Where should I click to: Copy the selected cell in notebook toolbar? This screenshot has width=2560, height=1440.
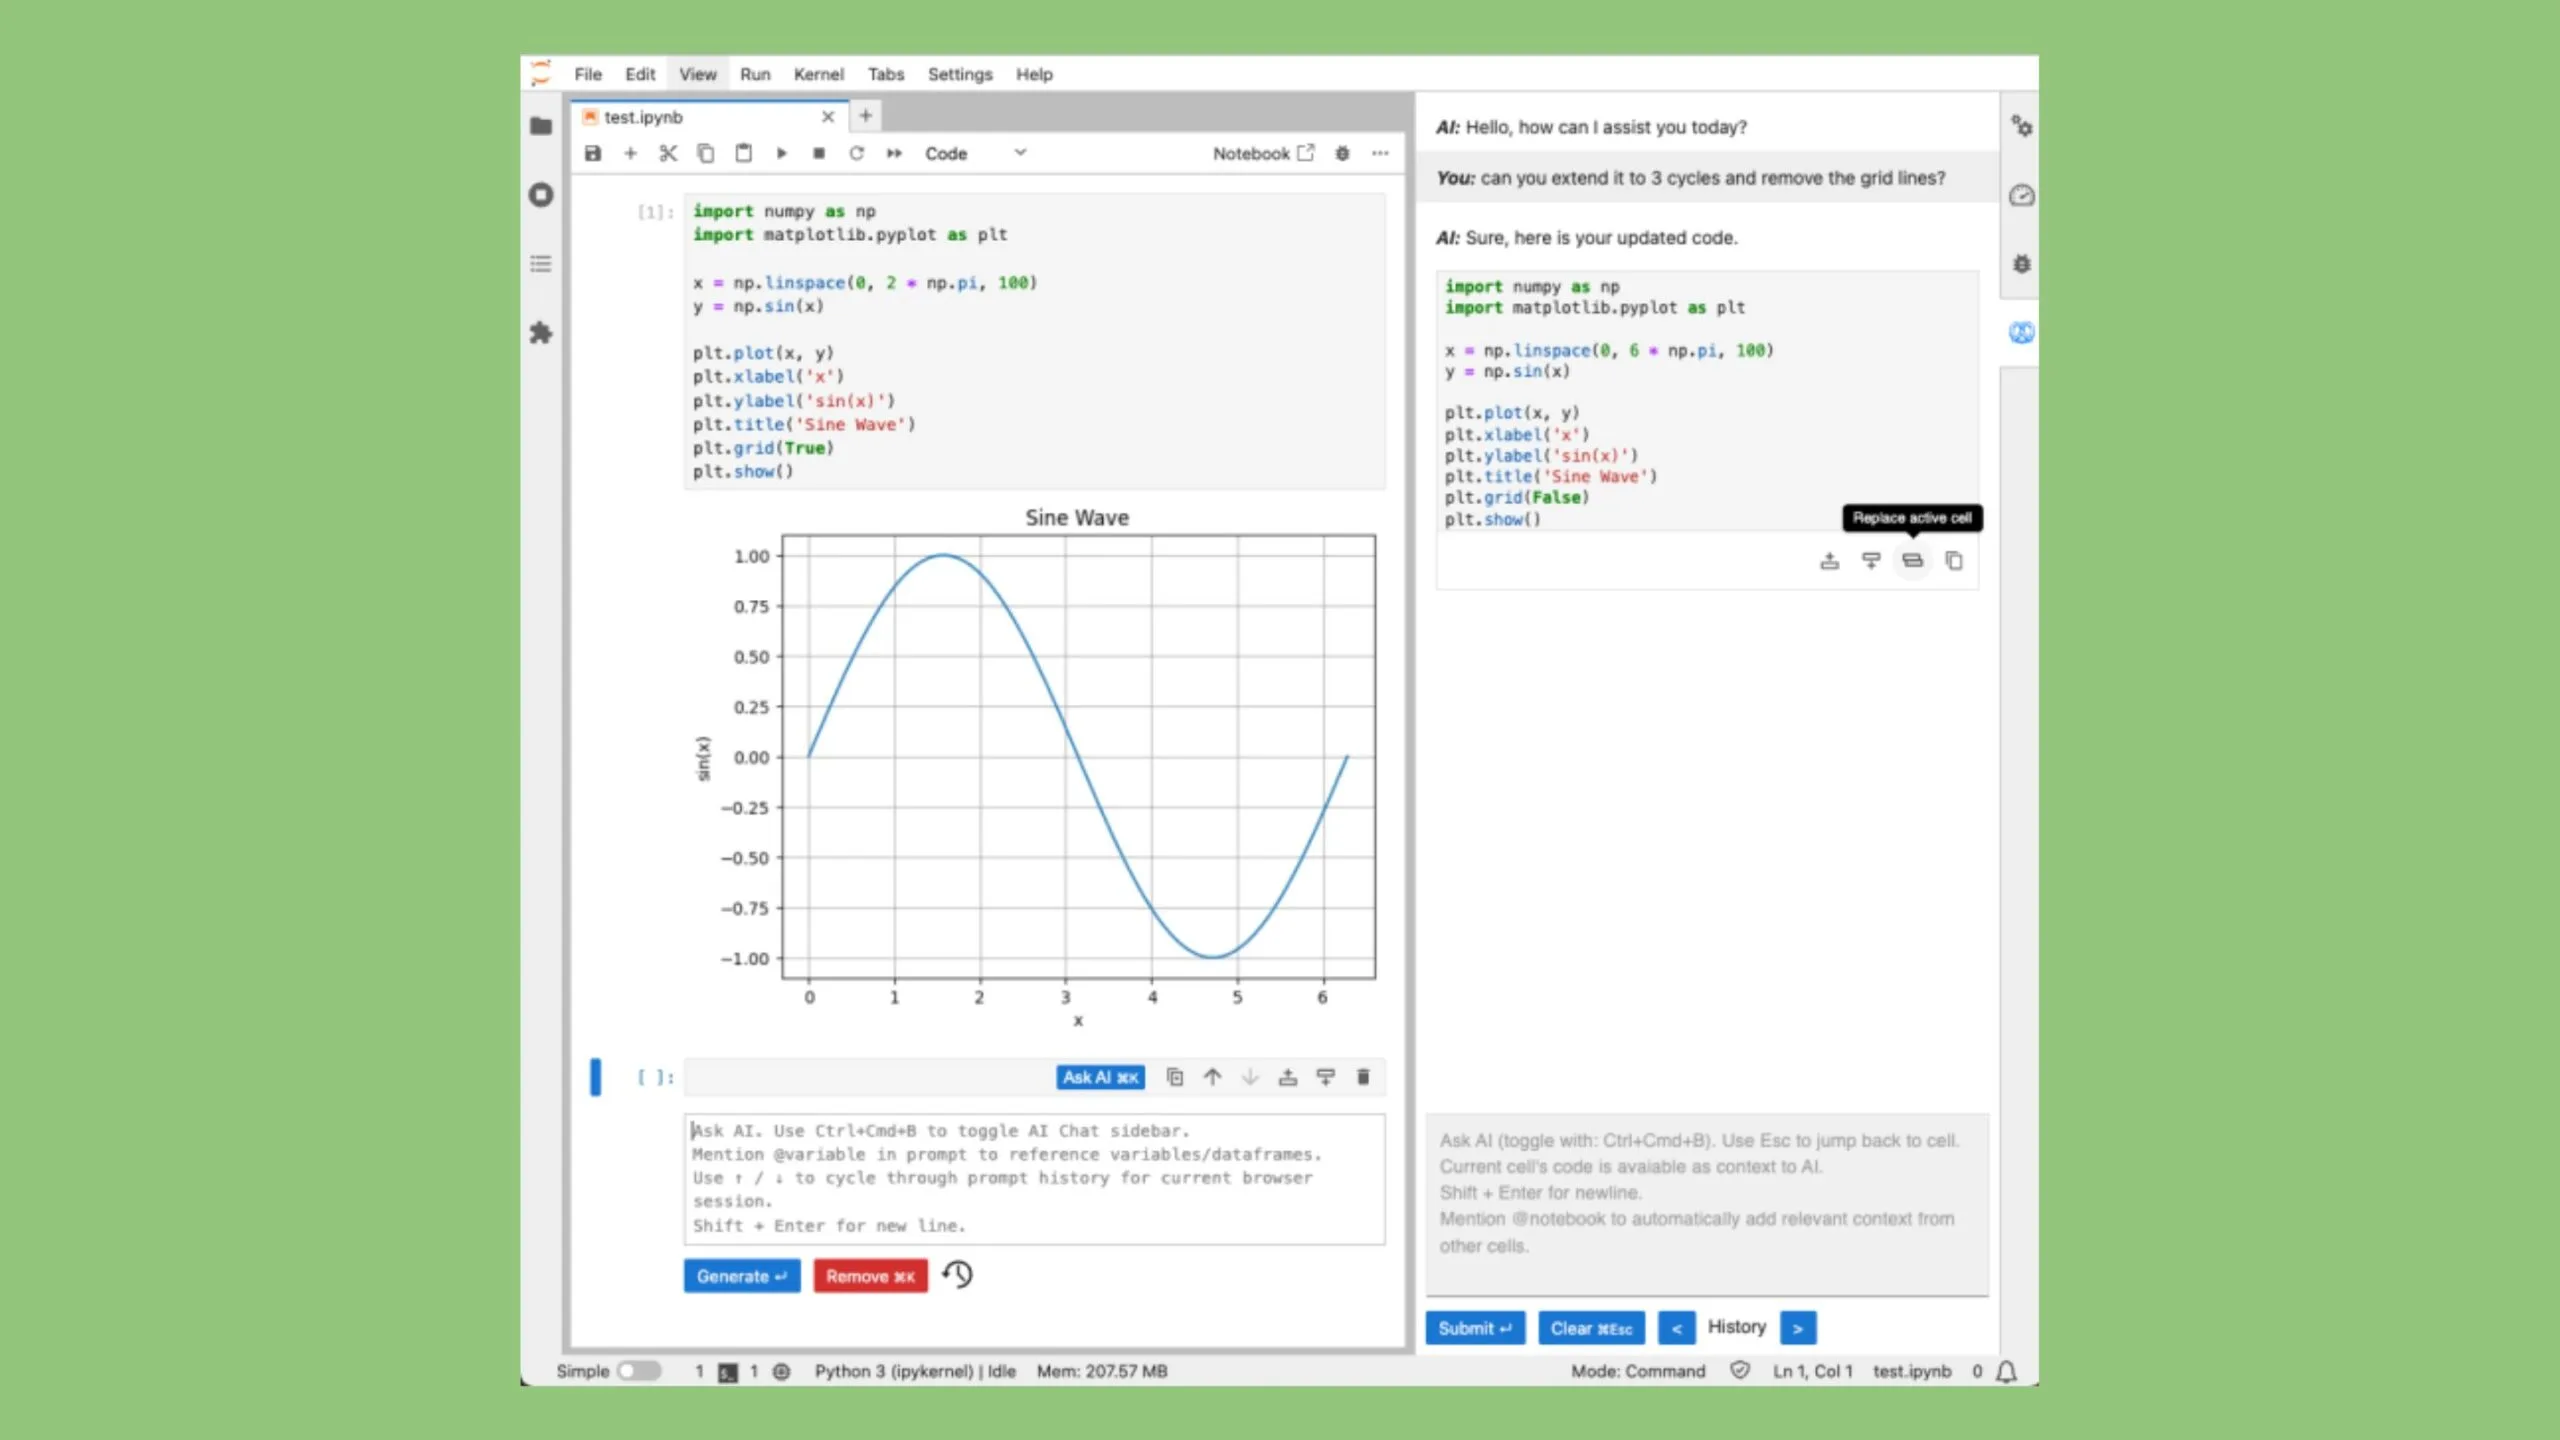[706, 153]
